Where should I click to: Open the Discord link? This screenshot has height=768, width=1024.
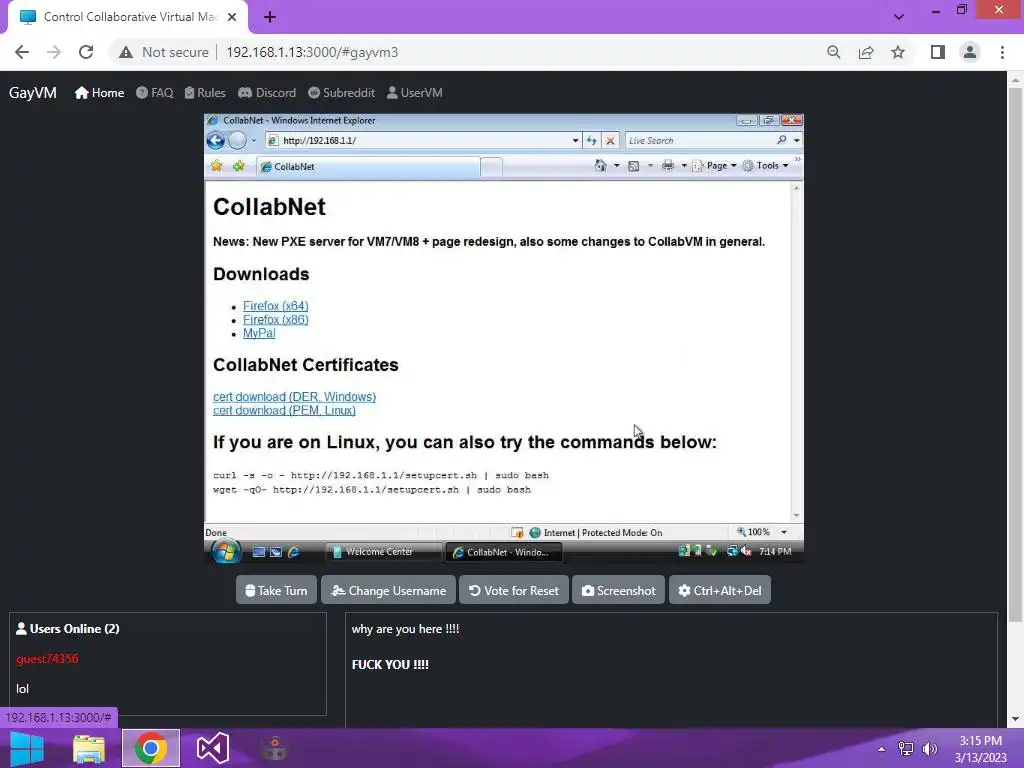[267, 93]
